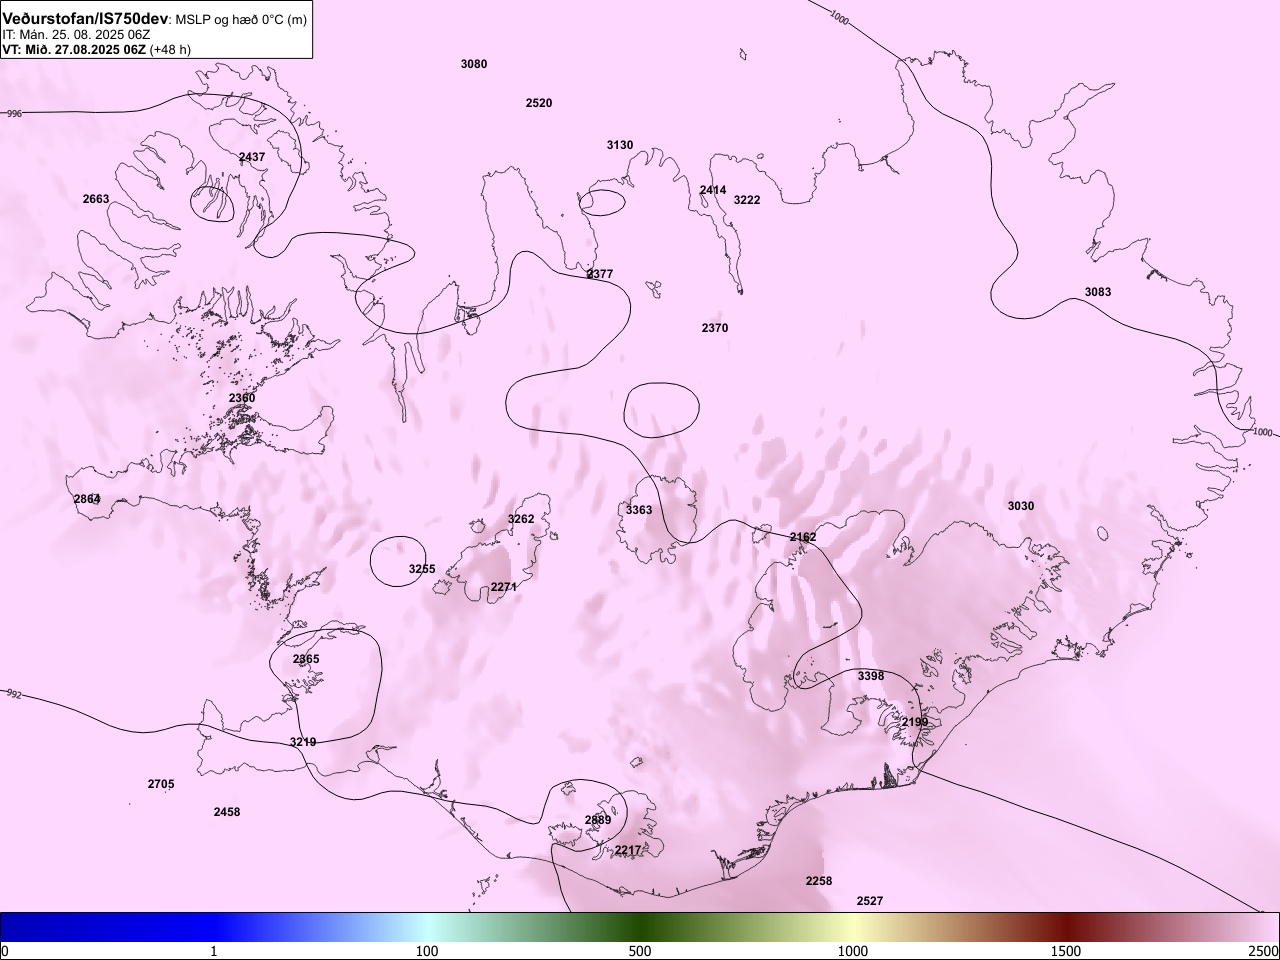The image size is (1280, 960).
Task: Click the 2889 height value
Action: click(598, 820)
